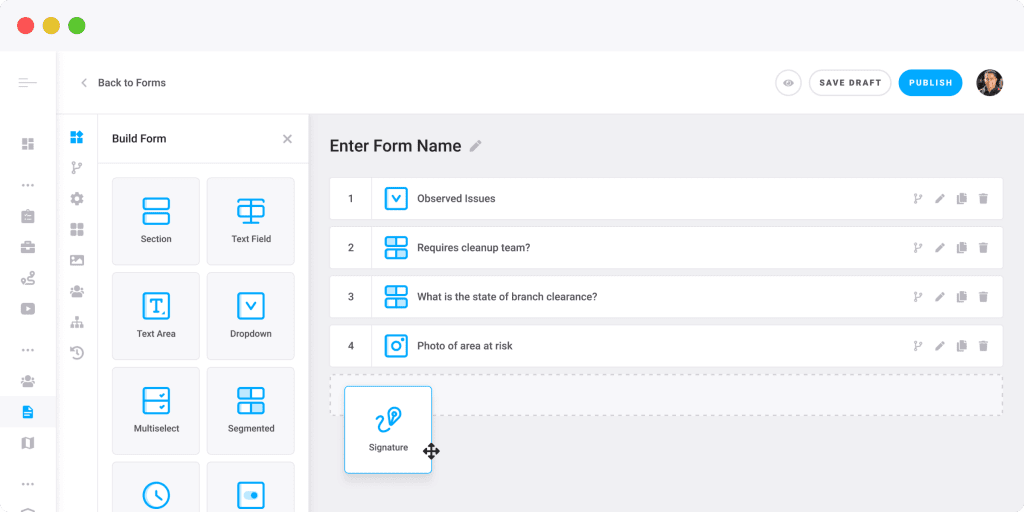Open the briefcase icon in sidebar
This screenshot has height=512, width=1024.
(27, 247)
